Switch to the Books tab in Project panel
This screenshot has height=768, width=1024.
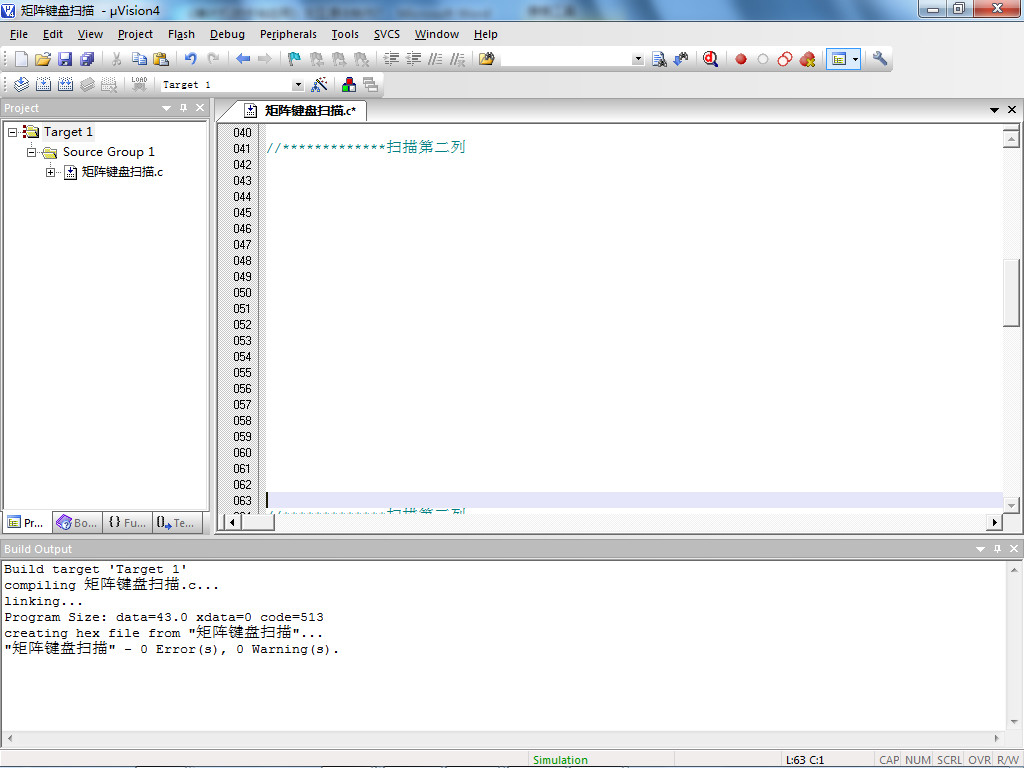coord(78,522)
